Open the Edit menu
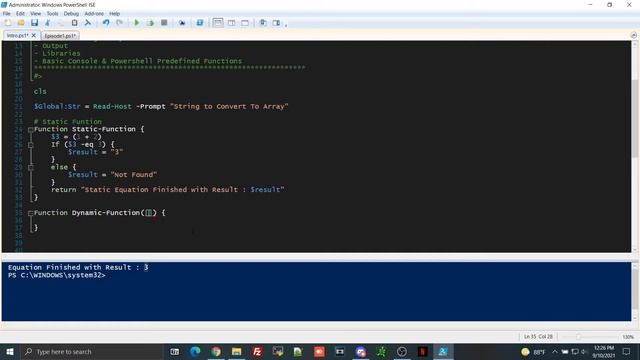640x360 pixels. pos(20,13)
